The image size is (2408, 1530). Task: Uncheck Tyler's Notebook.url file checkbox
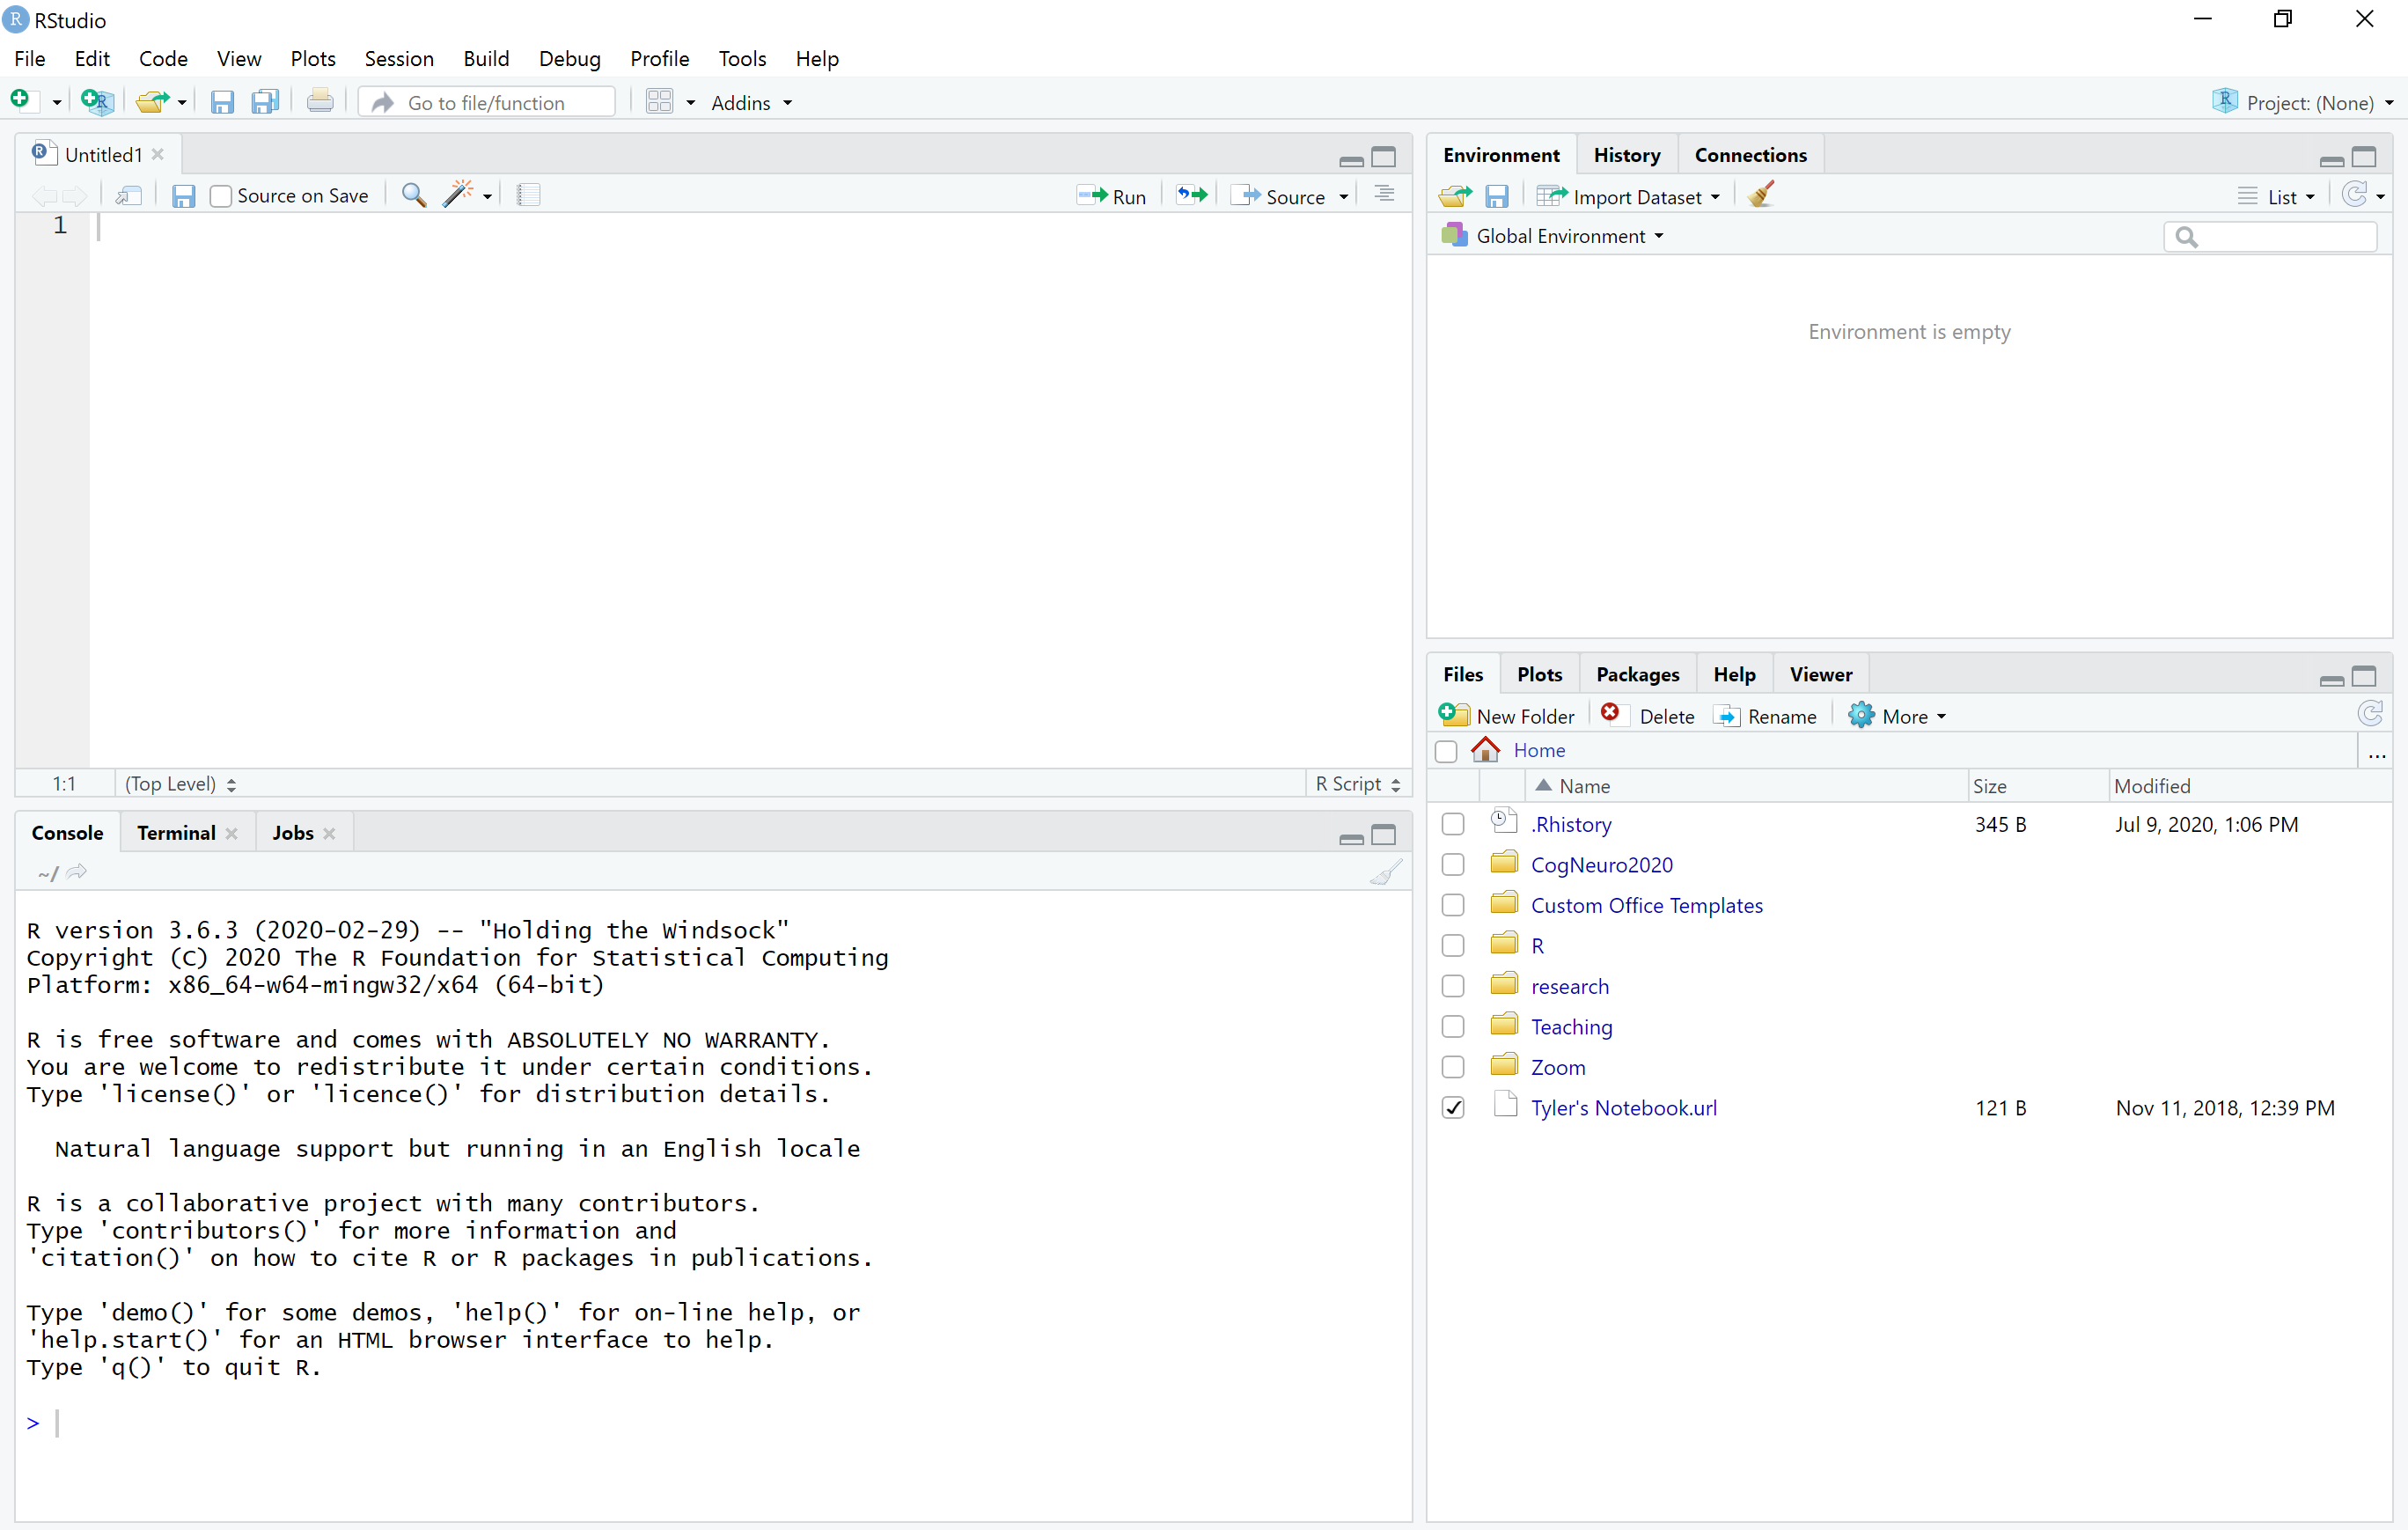coord(1453,1108)
